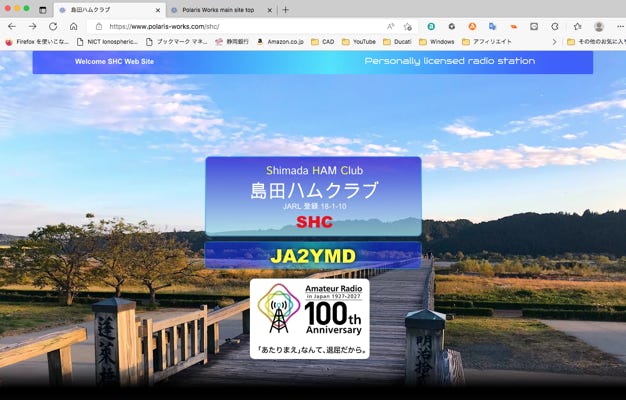This screenshot has height=400, width=626.
Task: Go to the browser home page icon
Action: click(x=74, y=26)
